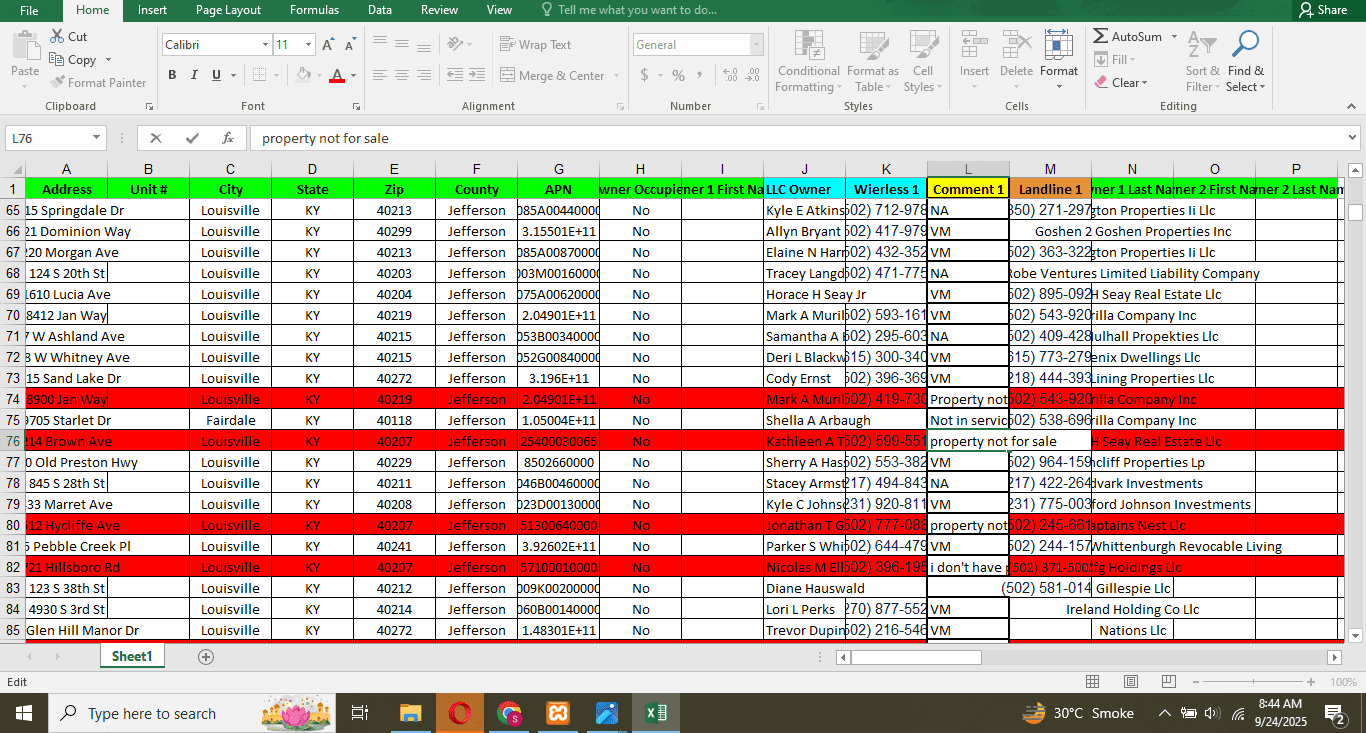Expand the font name Calibri dropdown
The image size is (1366, 733).
[x=265, y=45]
